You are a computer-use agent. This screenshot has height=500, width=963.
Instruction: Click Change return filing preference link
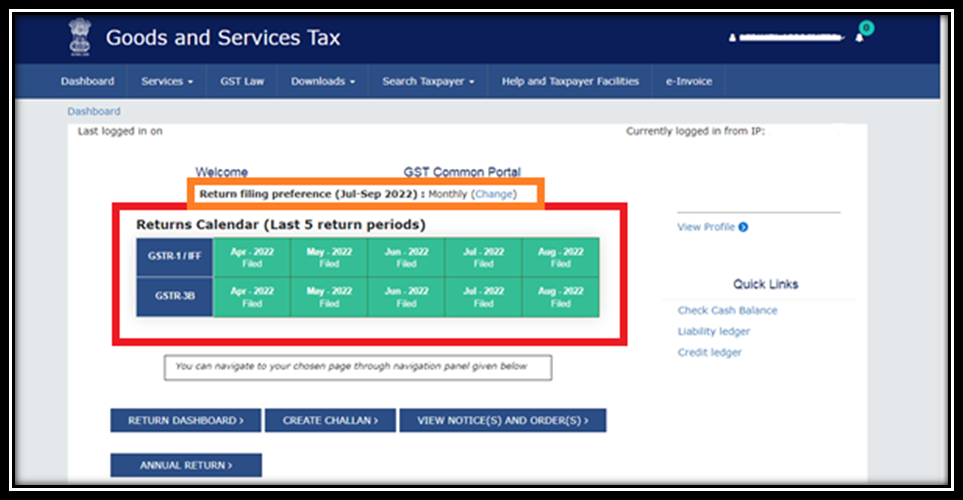coord(494,194)
